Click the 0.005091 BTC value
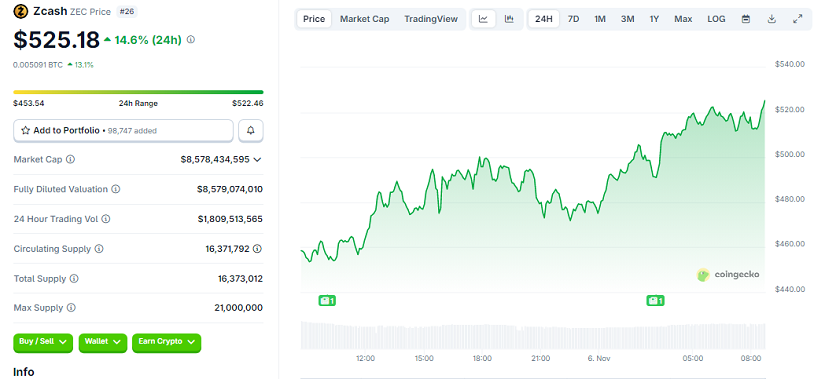The image size is (825, 379). coord(38,65)
